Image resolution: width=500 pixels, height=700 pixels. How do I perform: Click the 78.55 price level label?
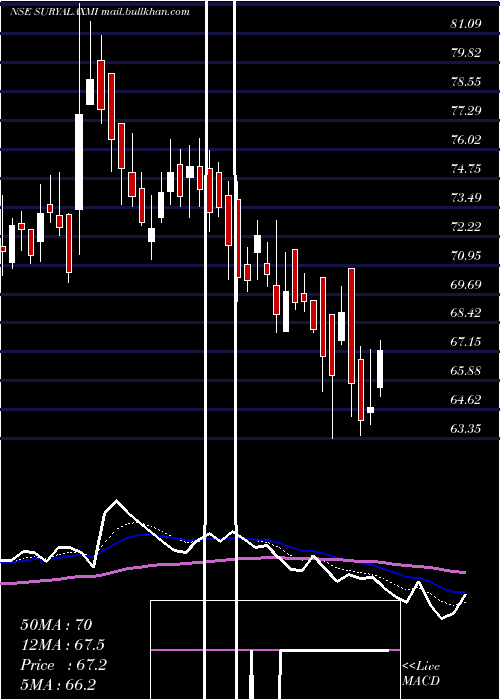[x=466, y=82]
